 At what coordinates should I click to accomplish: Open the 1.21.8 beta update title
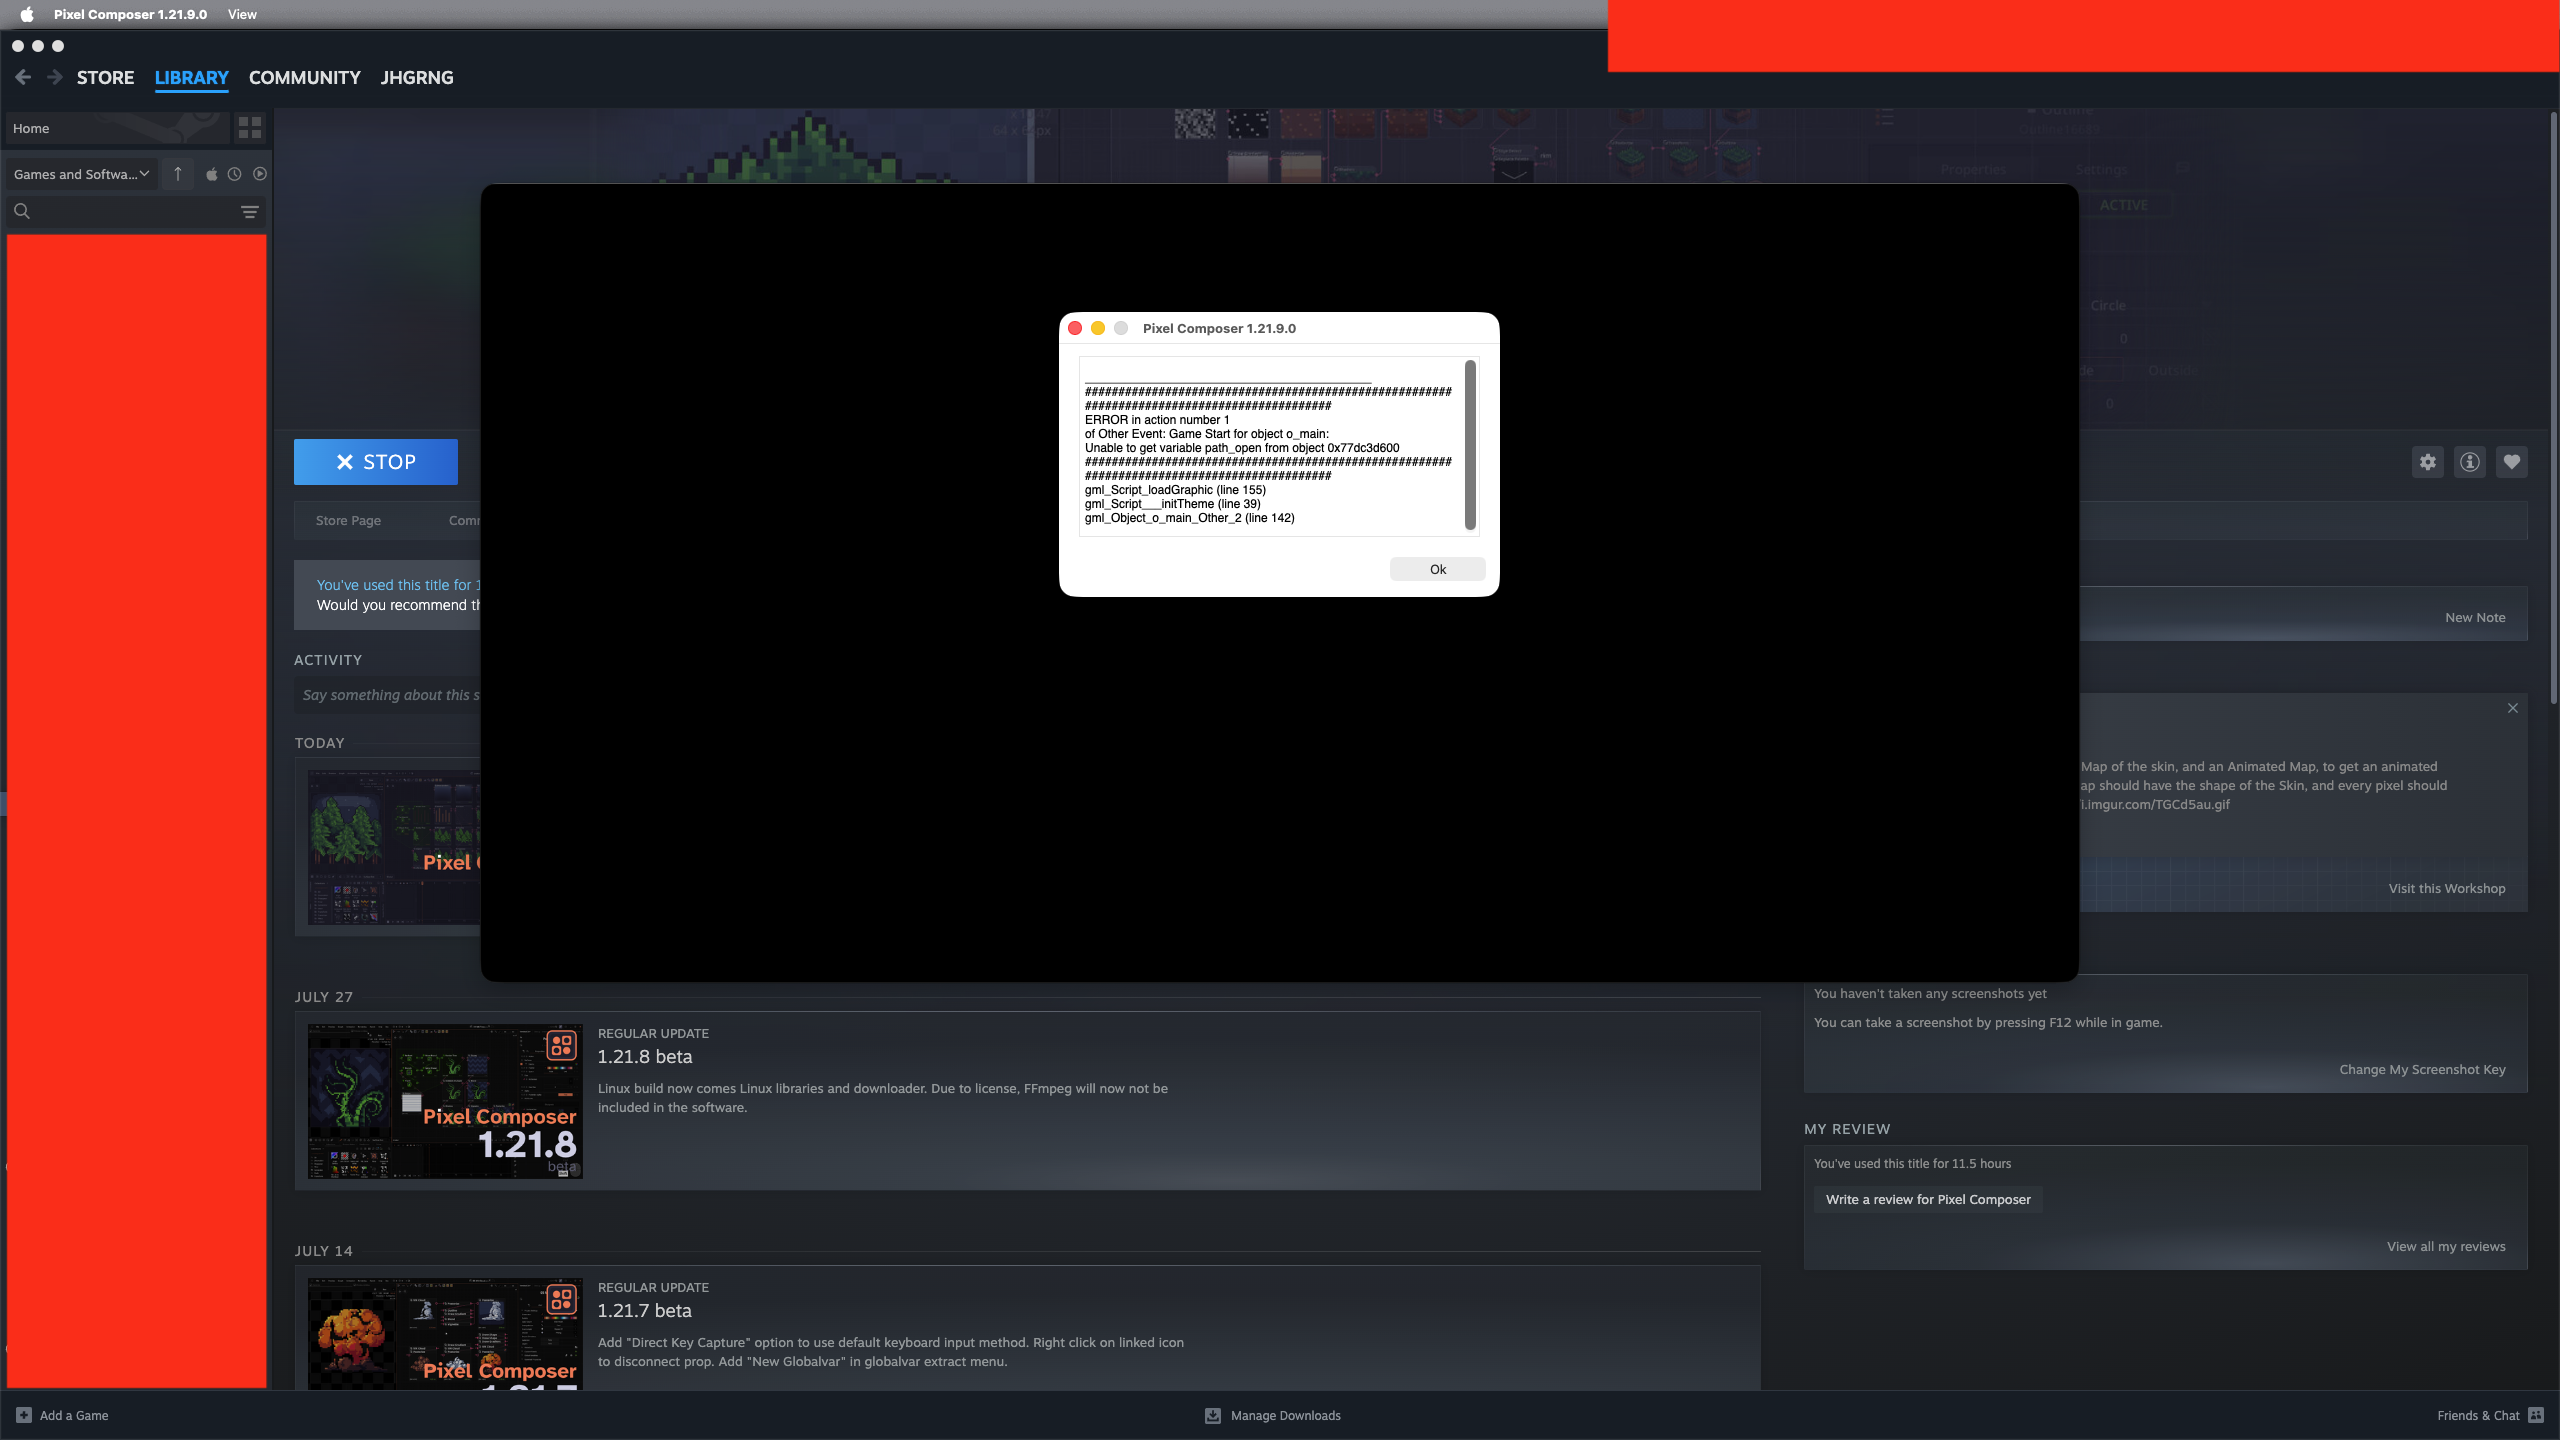pyautogui.click(x=645, y=1057)
